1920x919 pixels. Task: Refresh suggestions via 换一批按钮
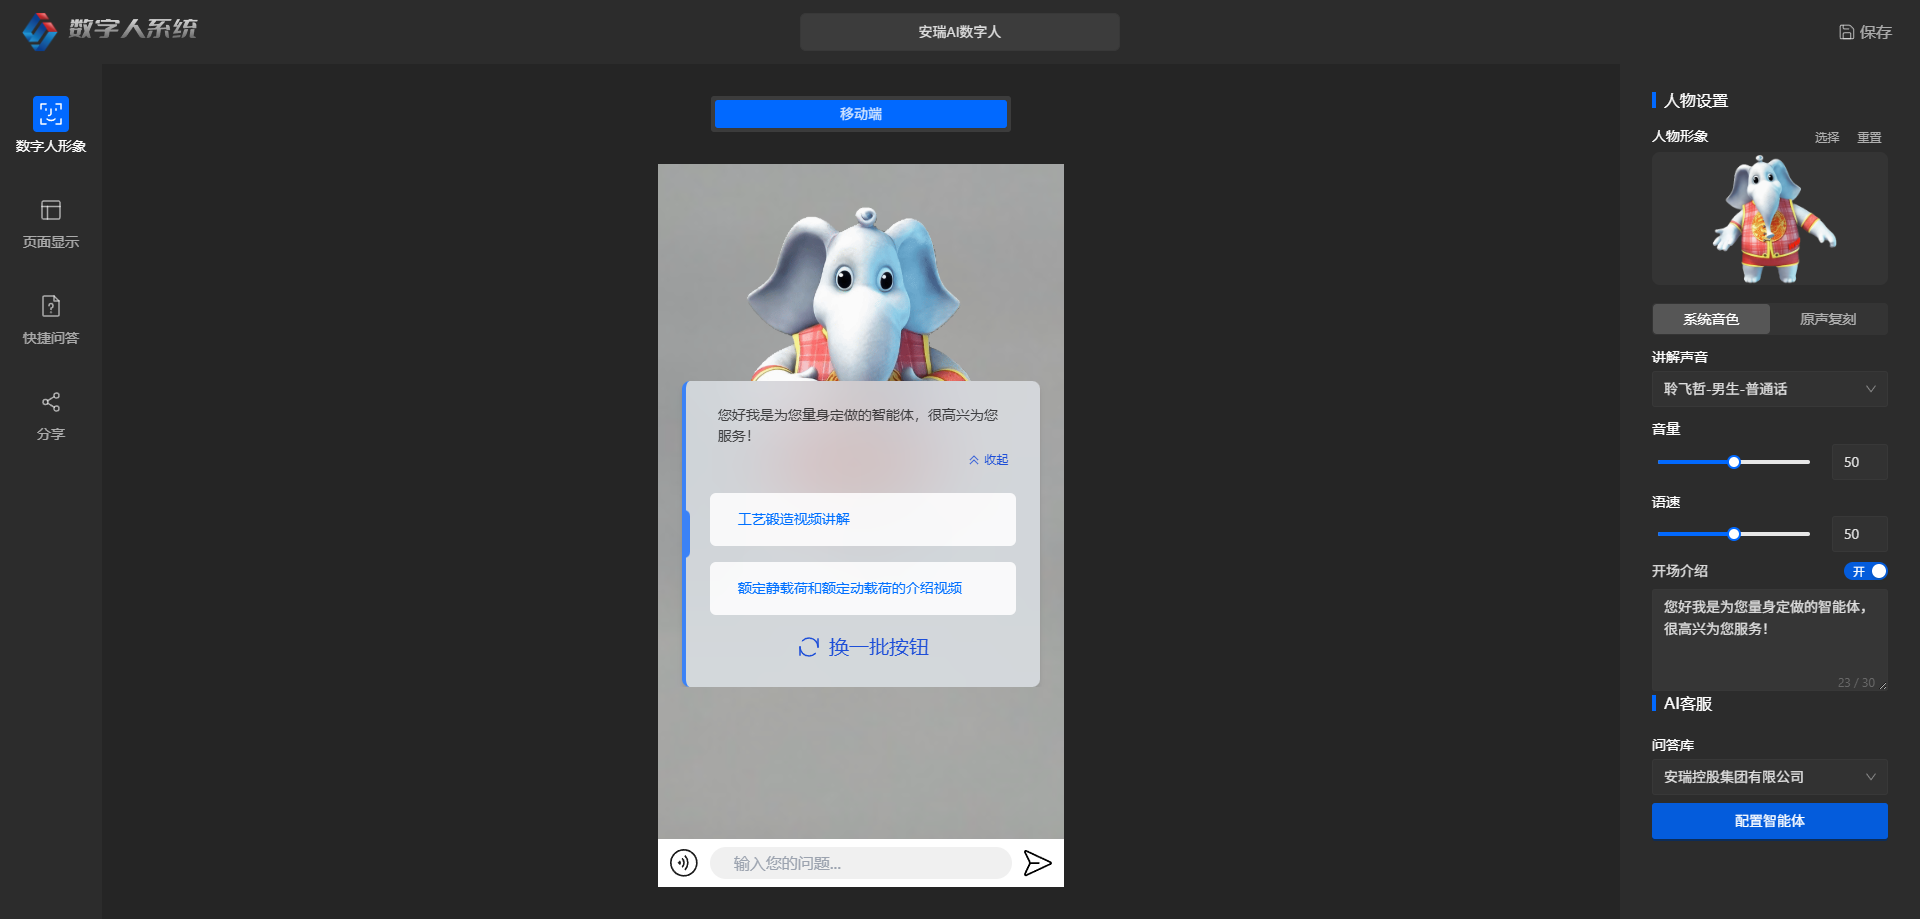point(862,647)
